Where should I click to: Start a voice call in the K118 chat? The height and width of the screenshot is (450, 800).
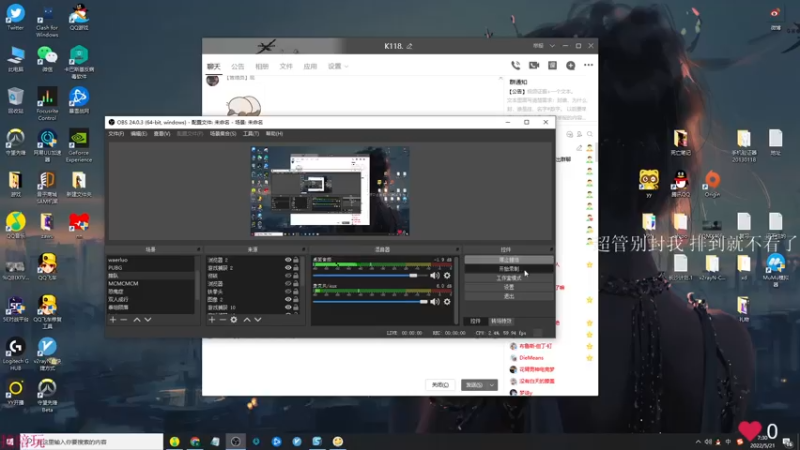coord(516,65)
